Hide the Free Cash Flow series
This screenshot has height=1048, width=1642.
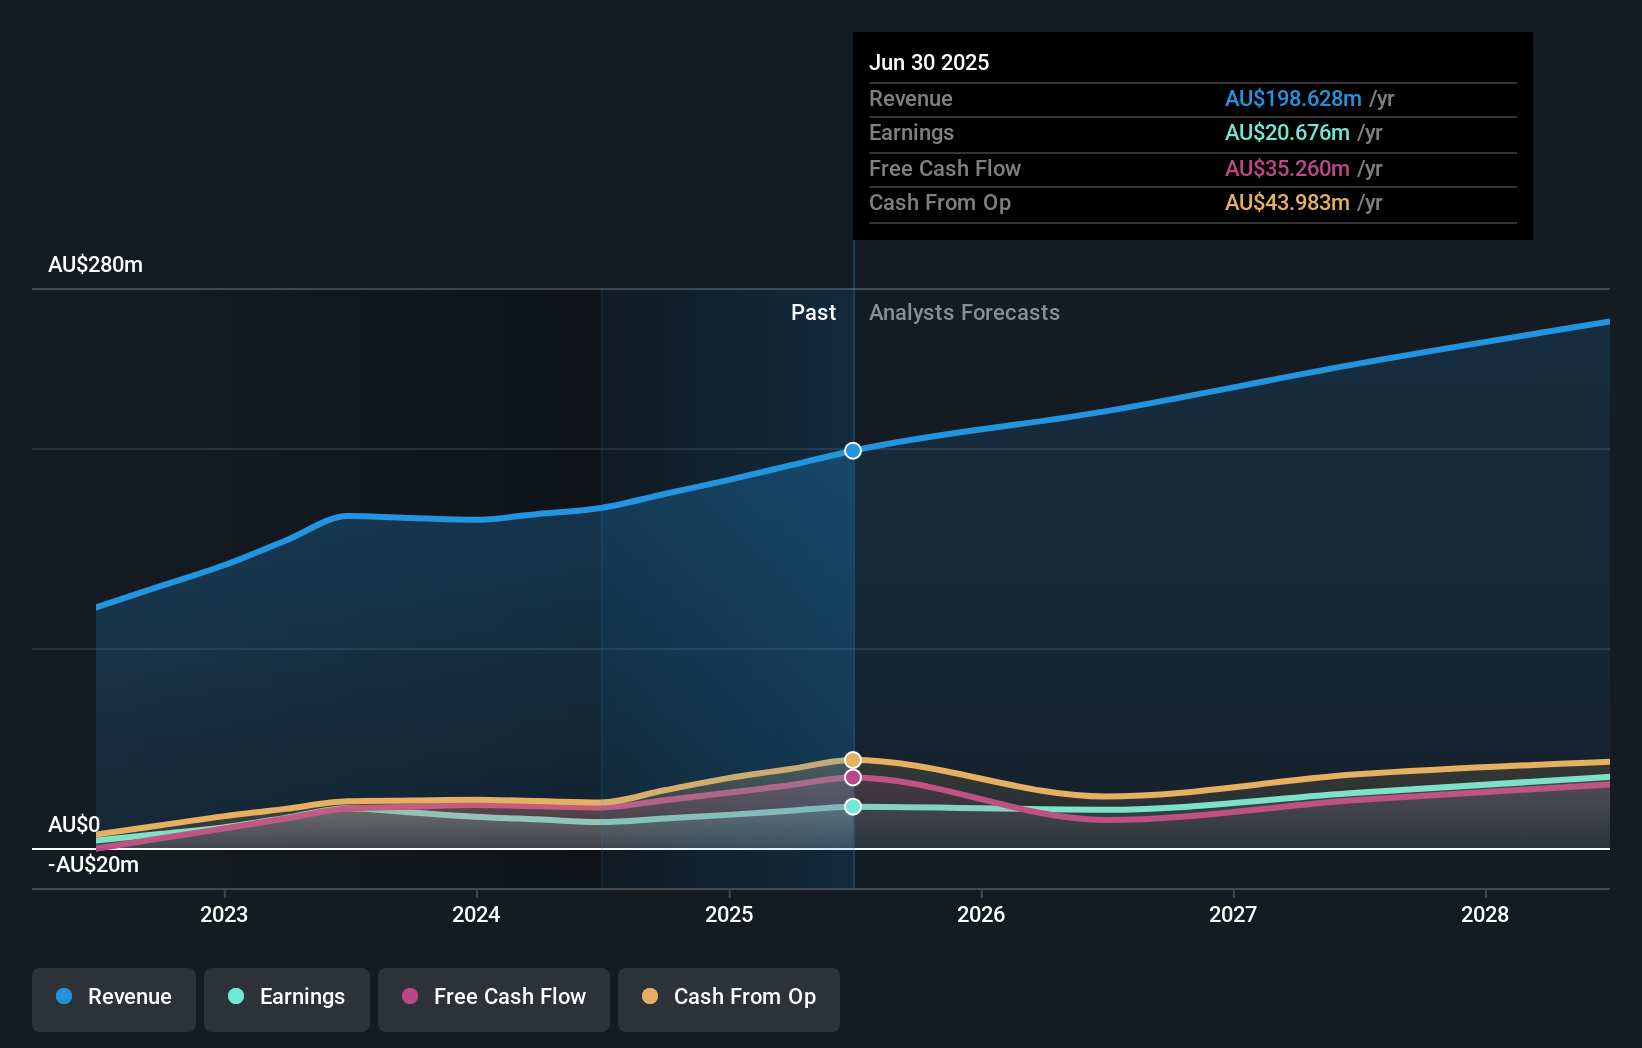click(x=493, y=997)
